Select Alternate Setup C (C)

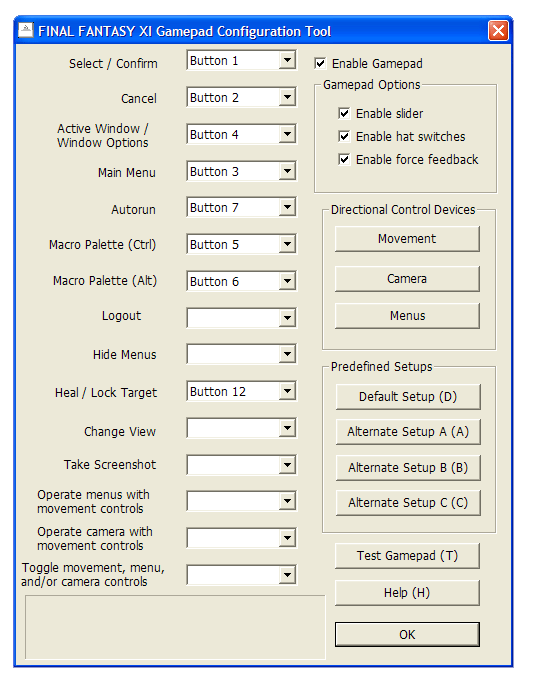(x=408, y=503)
